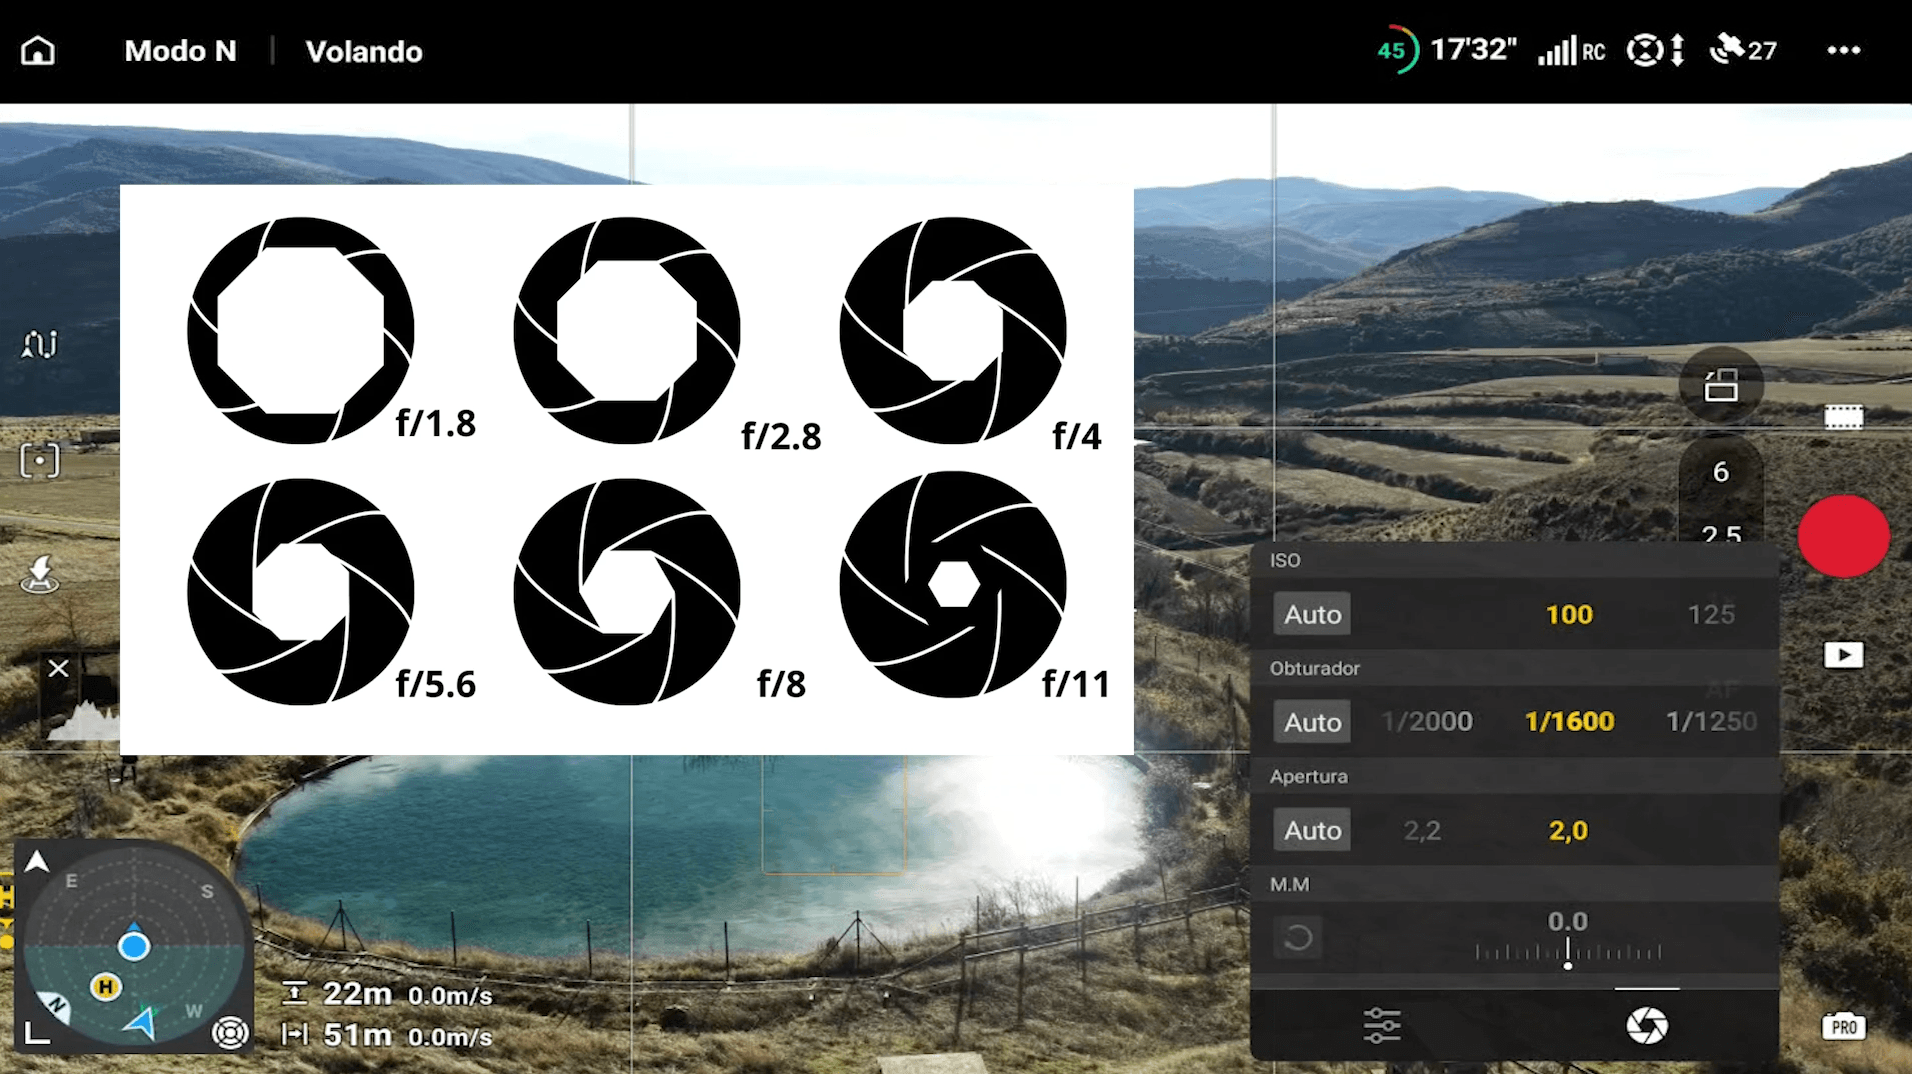Tap the home icon
The height and width of the screenshot is (1074, 1912).
click(x=38, y=50)
